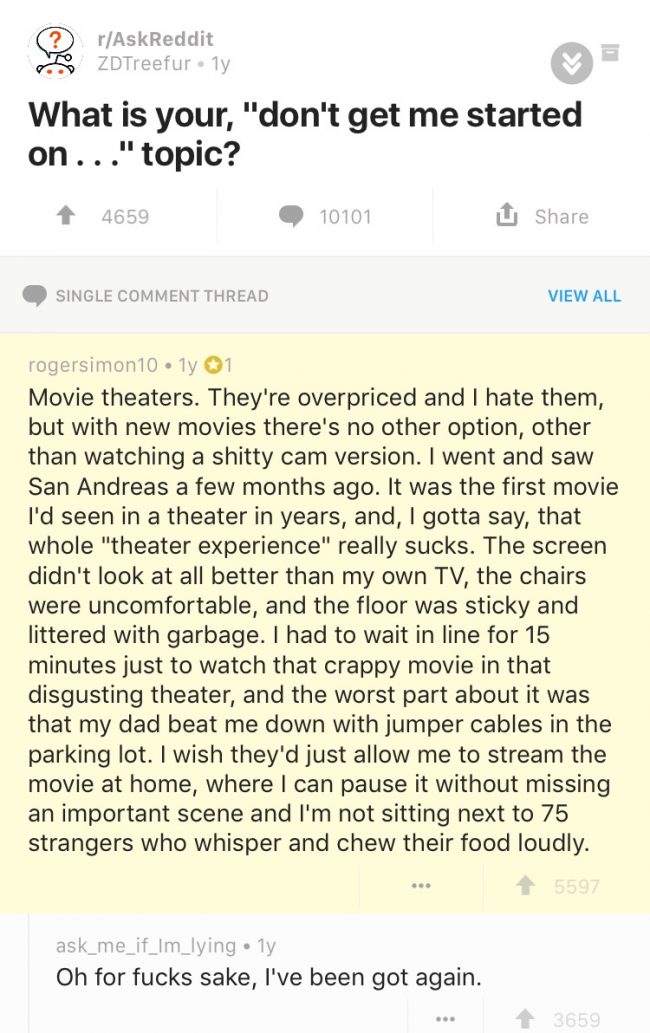The height and width of the screenshot is (1033, 650).
Task: Tap the Share icon on the post
Action: pos(506,215)
